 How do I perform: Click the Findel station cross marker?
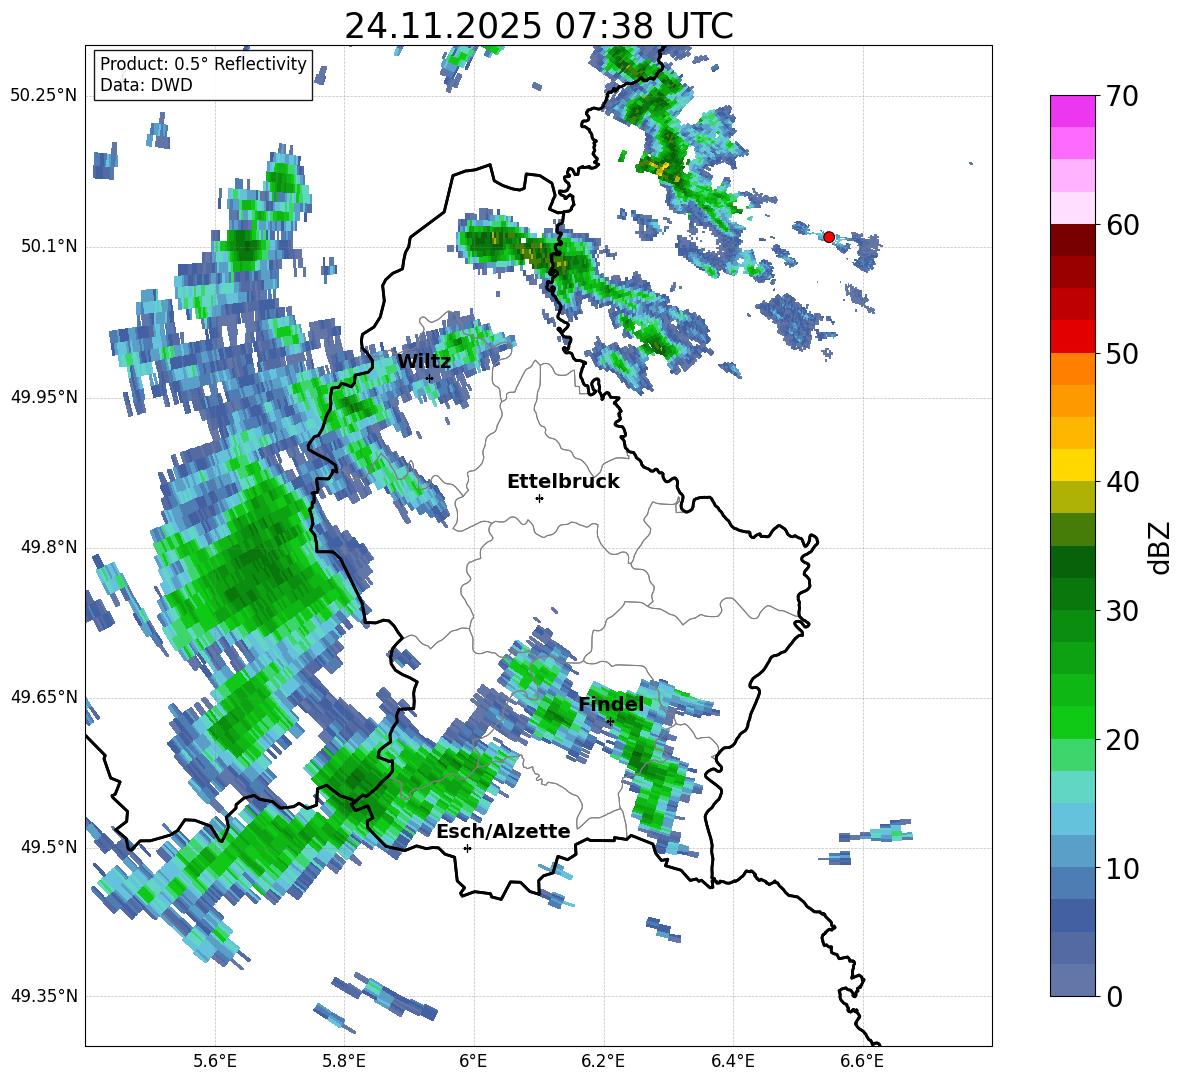click(610, 721)
